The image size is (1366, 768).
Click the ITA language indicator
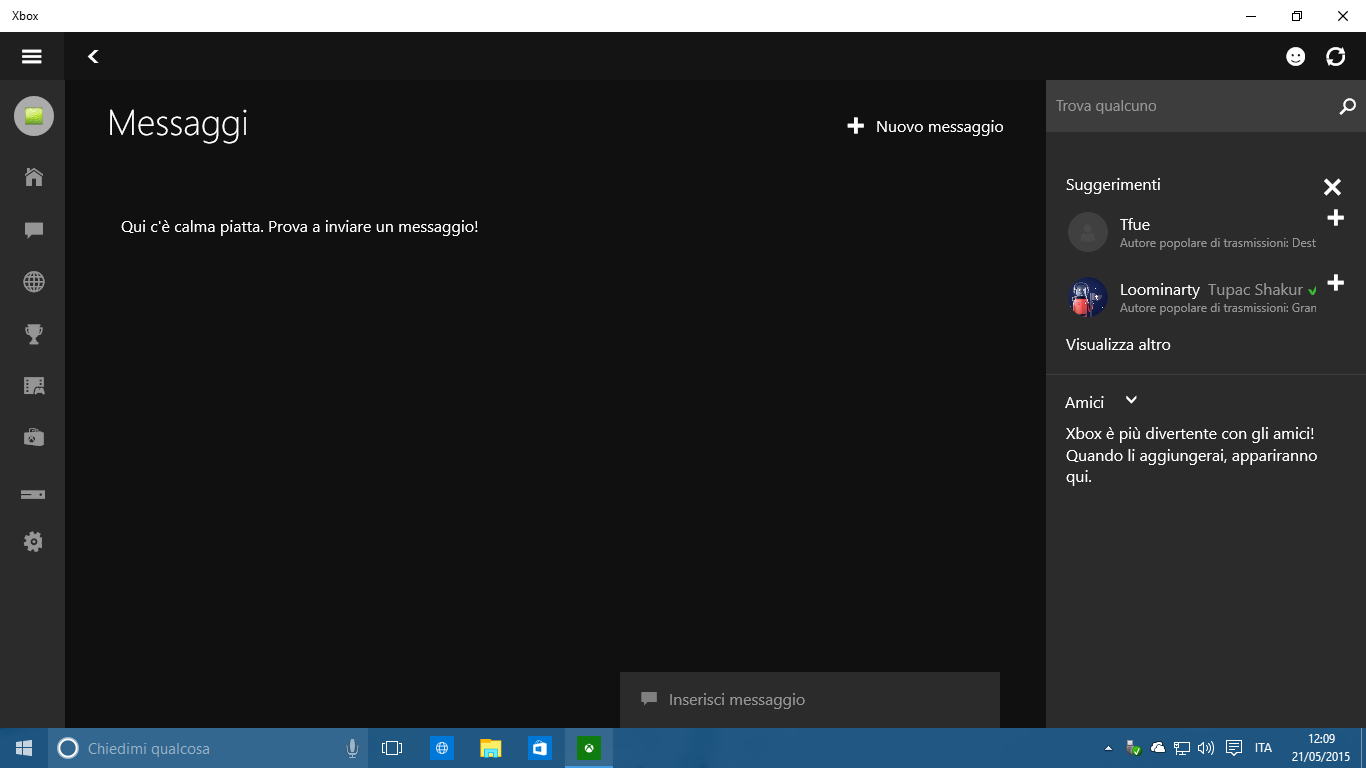click(1263, 748)
